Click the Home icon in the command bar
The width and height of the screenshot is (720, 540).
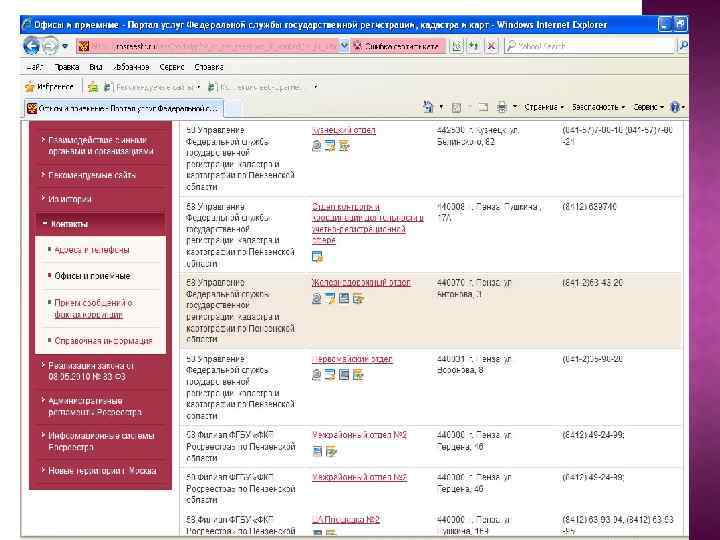pyautogui.click(x=428, y=107)
